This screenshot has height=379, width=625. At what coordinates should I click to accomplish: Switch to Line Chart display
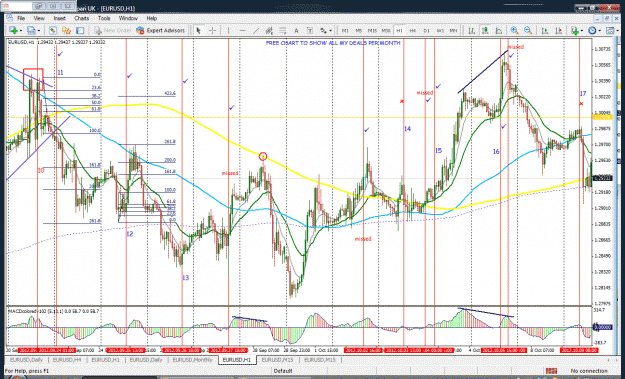click(499, 30)
